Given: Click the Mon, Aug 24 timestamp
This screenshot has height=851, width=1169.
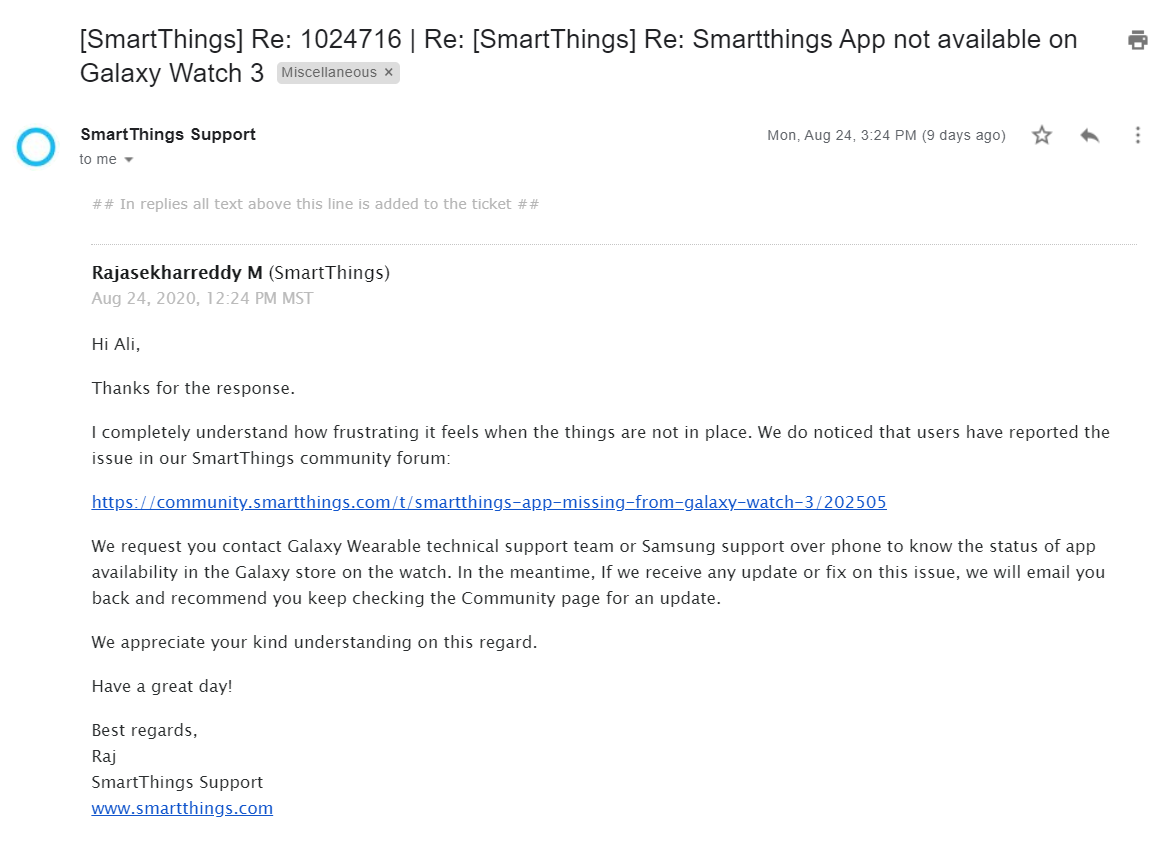Looking at the screenshot, I should [886, 135].
